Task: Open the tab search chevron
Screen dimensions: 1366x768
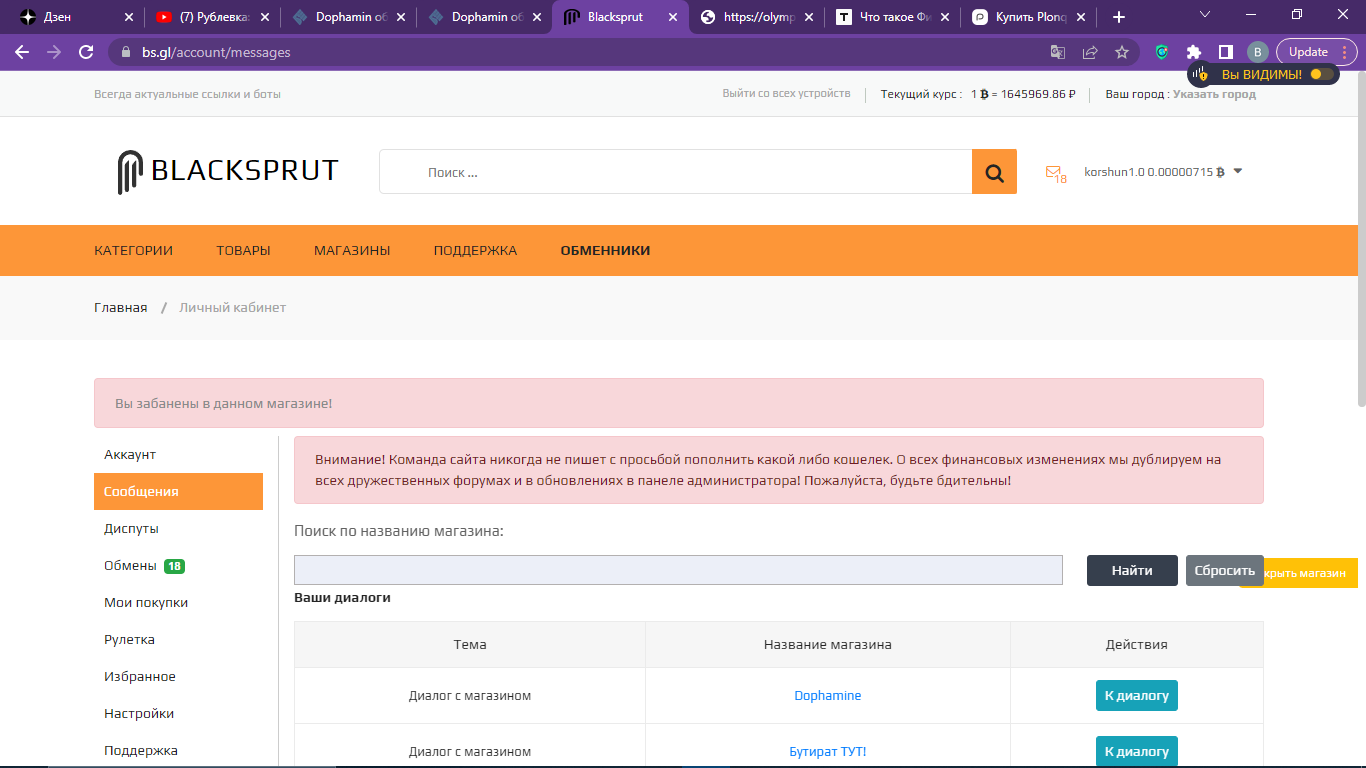Action: (1205, 15)
